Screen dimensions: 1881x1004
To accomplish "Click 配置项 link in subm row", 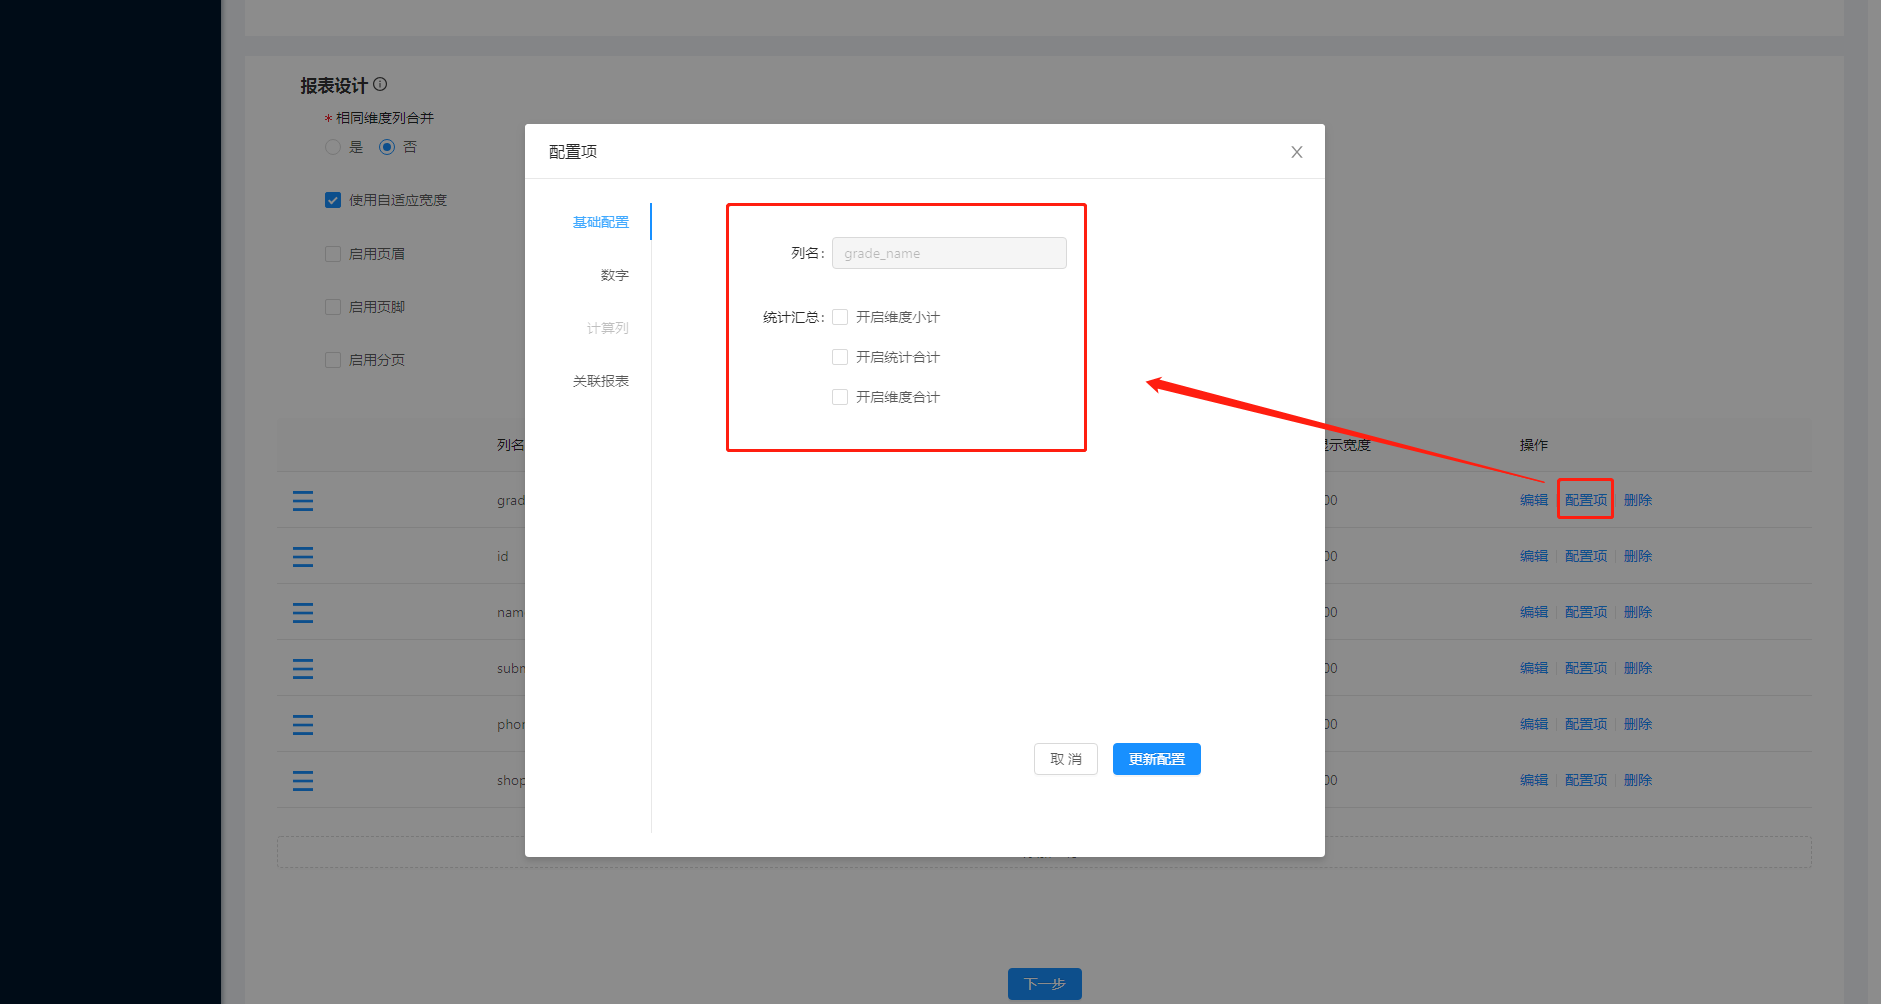I will (1586, 668).
